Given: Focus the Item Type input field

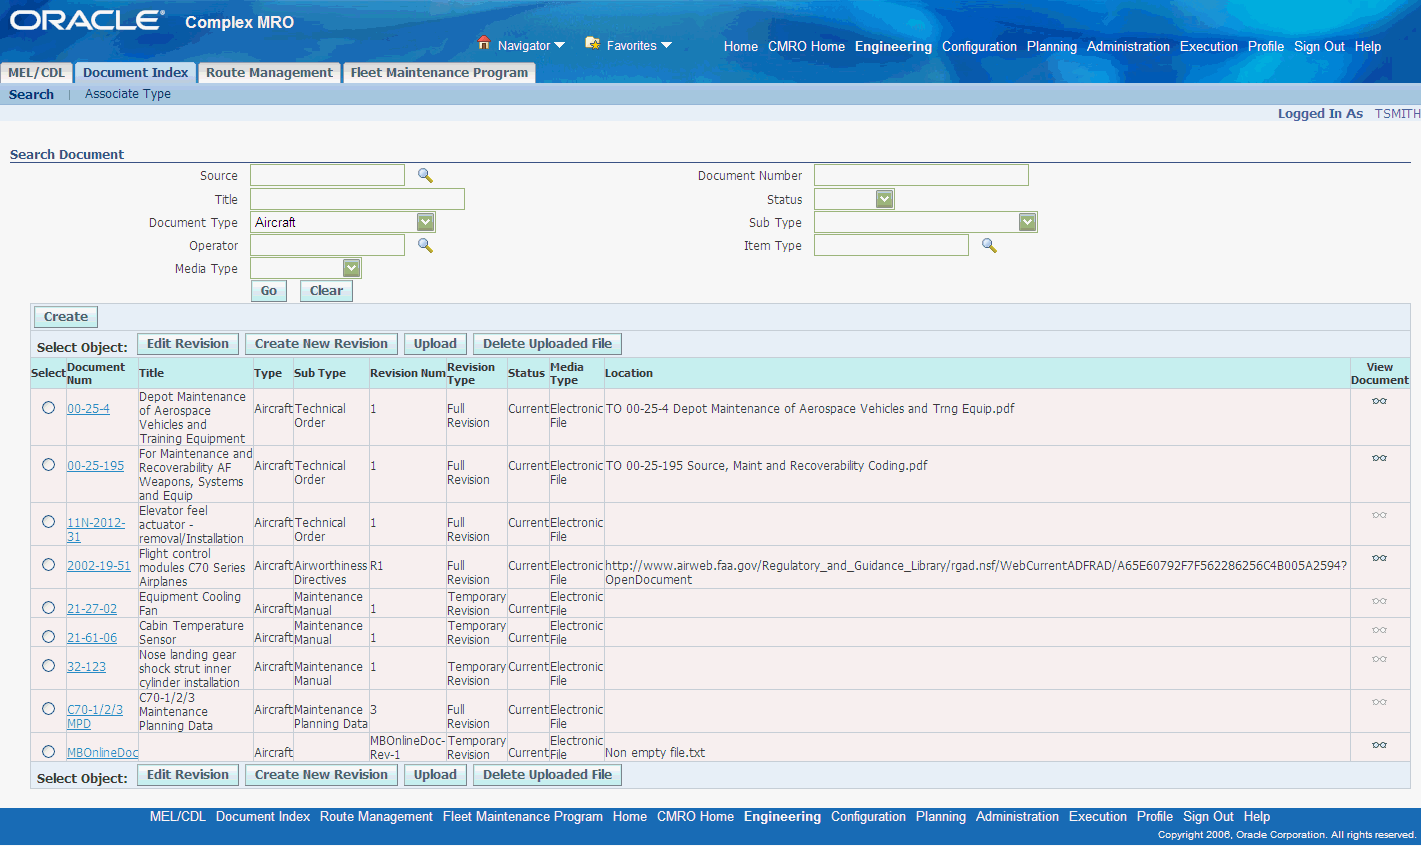Looking at the screenshot, I should tap(891, 245).
